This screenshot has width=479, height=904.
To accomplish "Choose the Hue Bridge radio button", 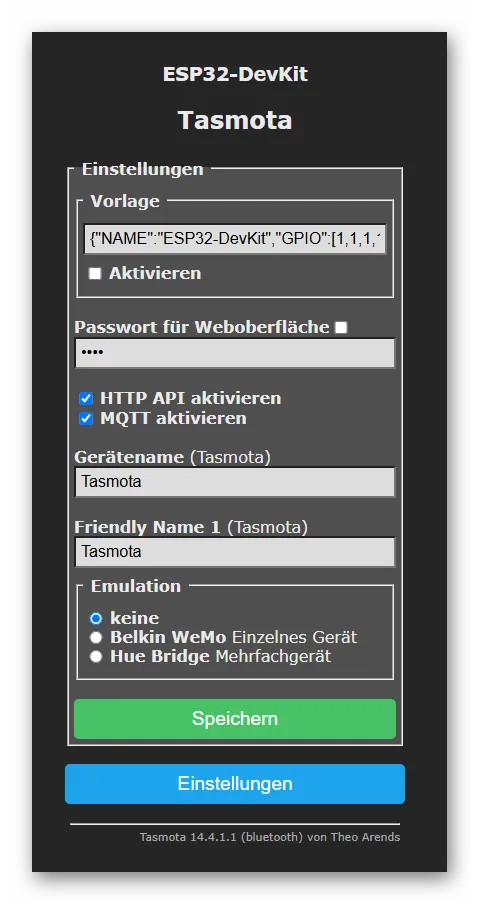I will coord(96,657).
